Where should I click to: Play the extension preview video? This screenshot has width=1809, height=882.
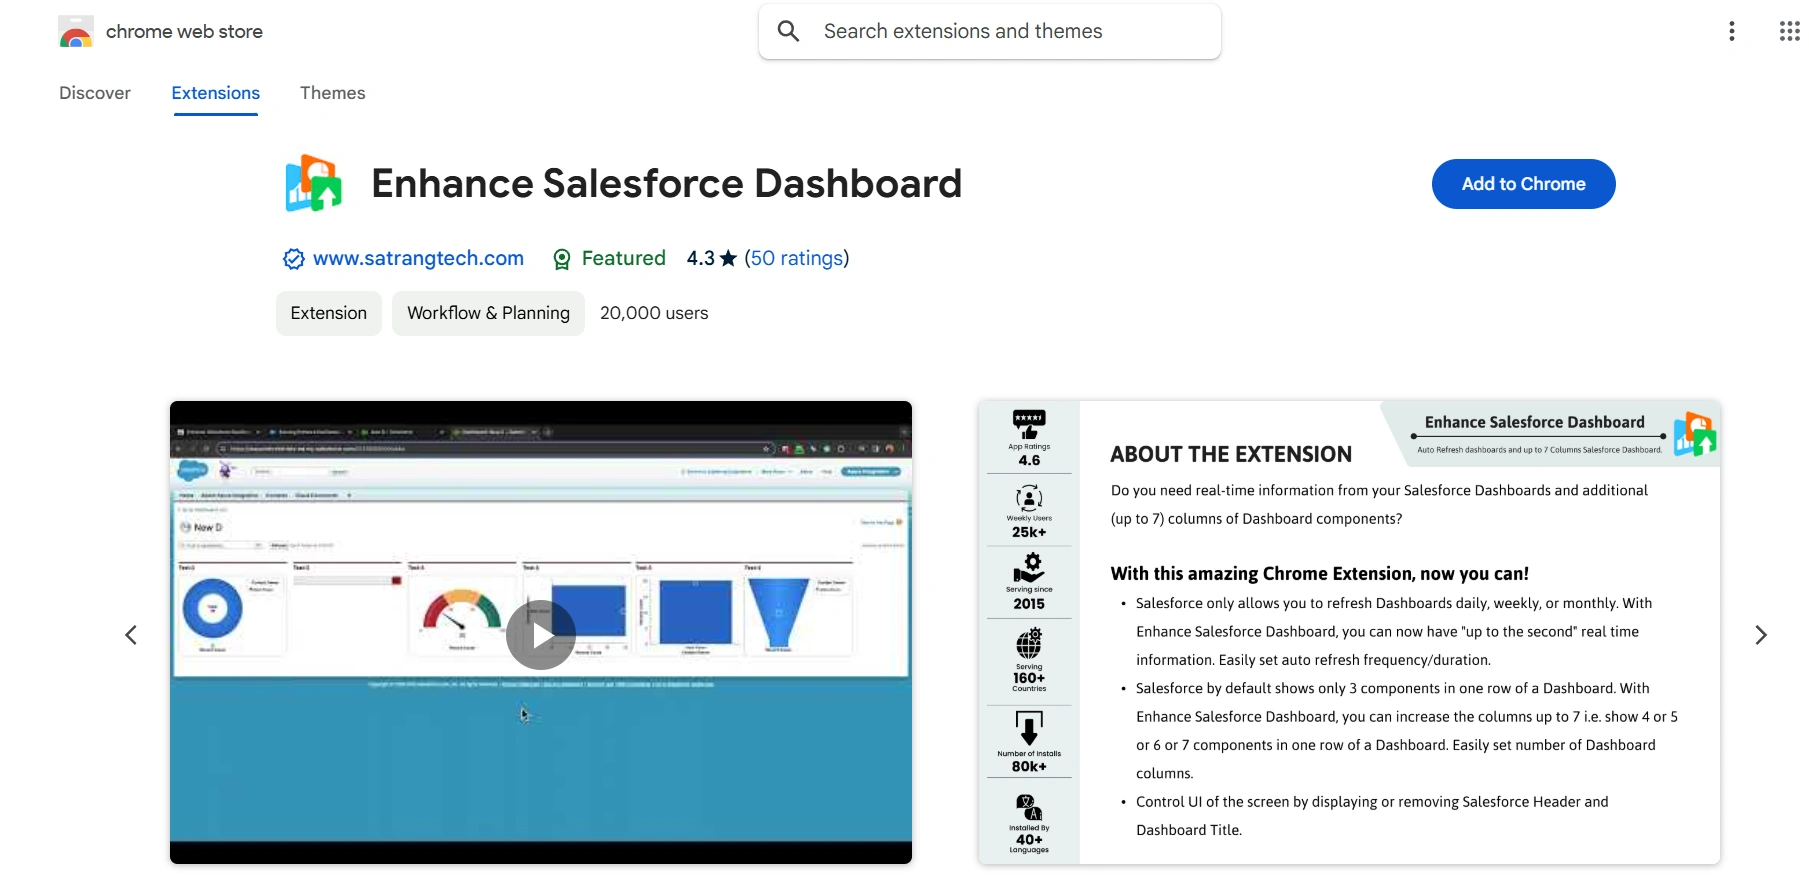(541, 635)
